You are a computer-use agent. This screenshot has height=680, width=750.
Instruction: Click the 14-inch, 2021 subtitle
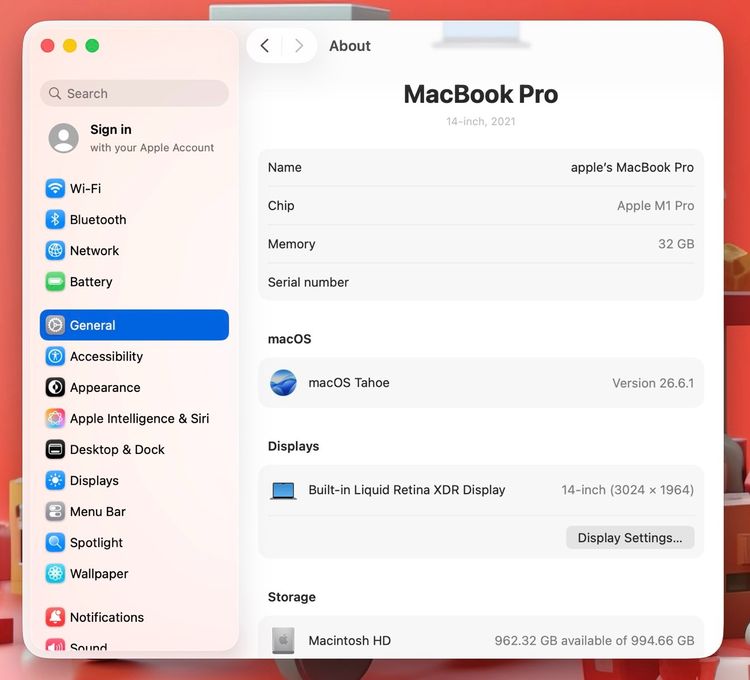tap(481, 121)
